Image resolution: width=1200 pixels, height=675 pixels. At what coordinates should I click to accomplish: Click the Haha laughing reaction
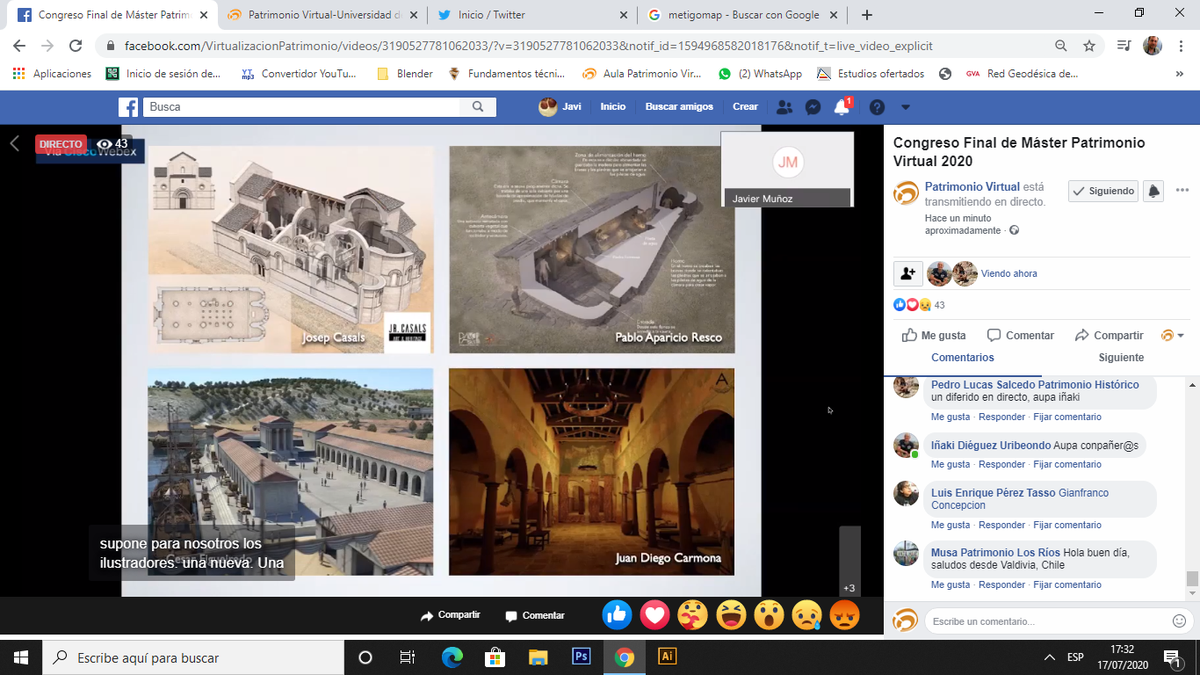coord(731,616)
